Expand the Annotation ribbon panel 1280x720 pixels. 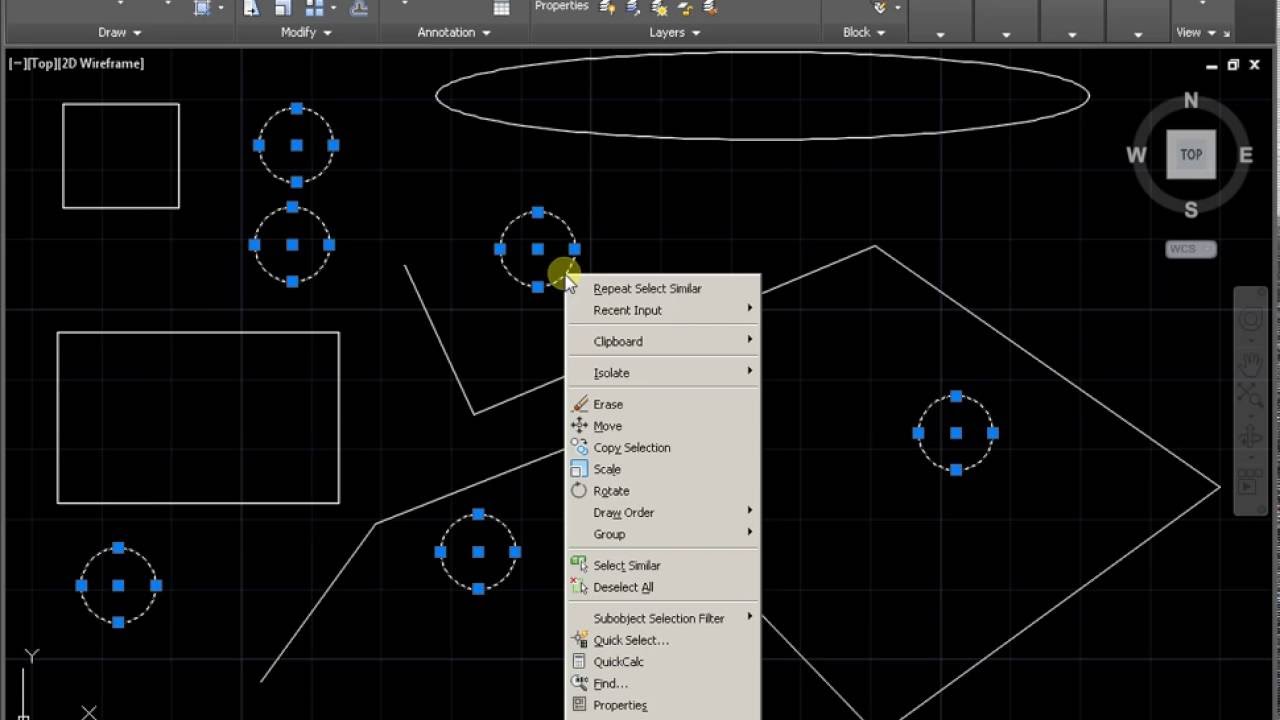click(x=454, y=32)
